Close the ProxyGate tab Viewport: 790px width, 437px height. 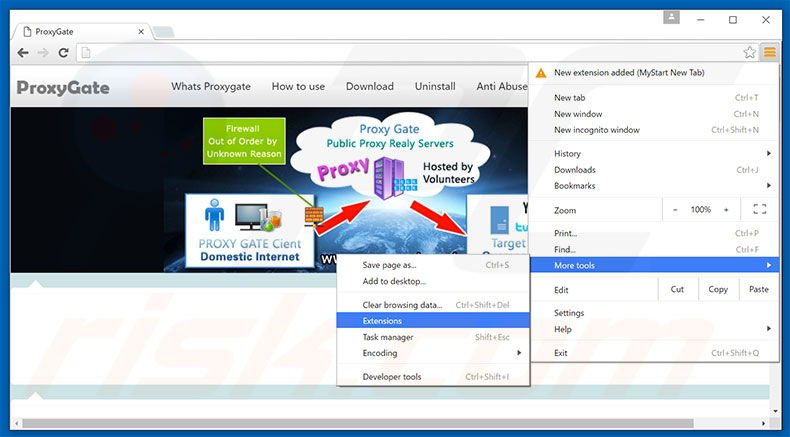[x=141, y=31]
